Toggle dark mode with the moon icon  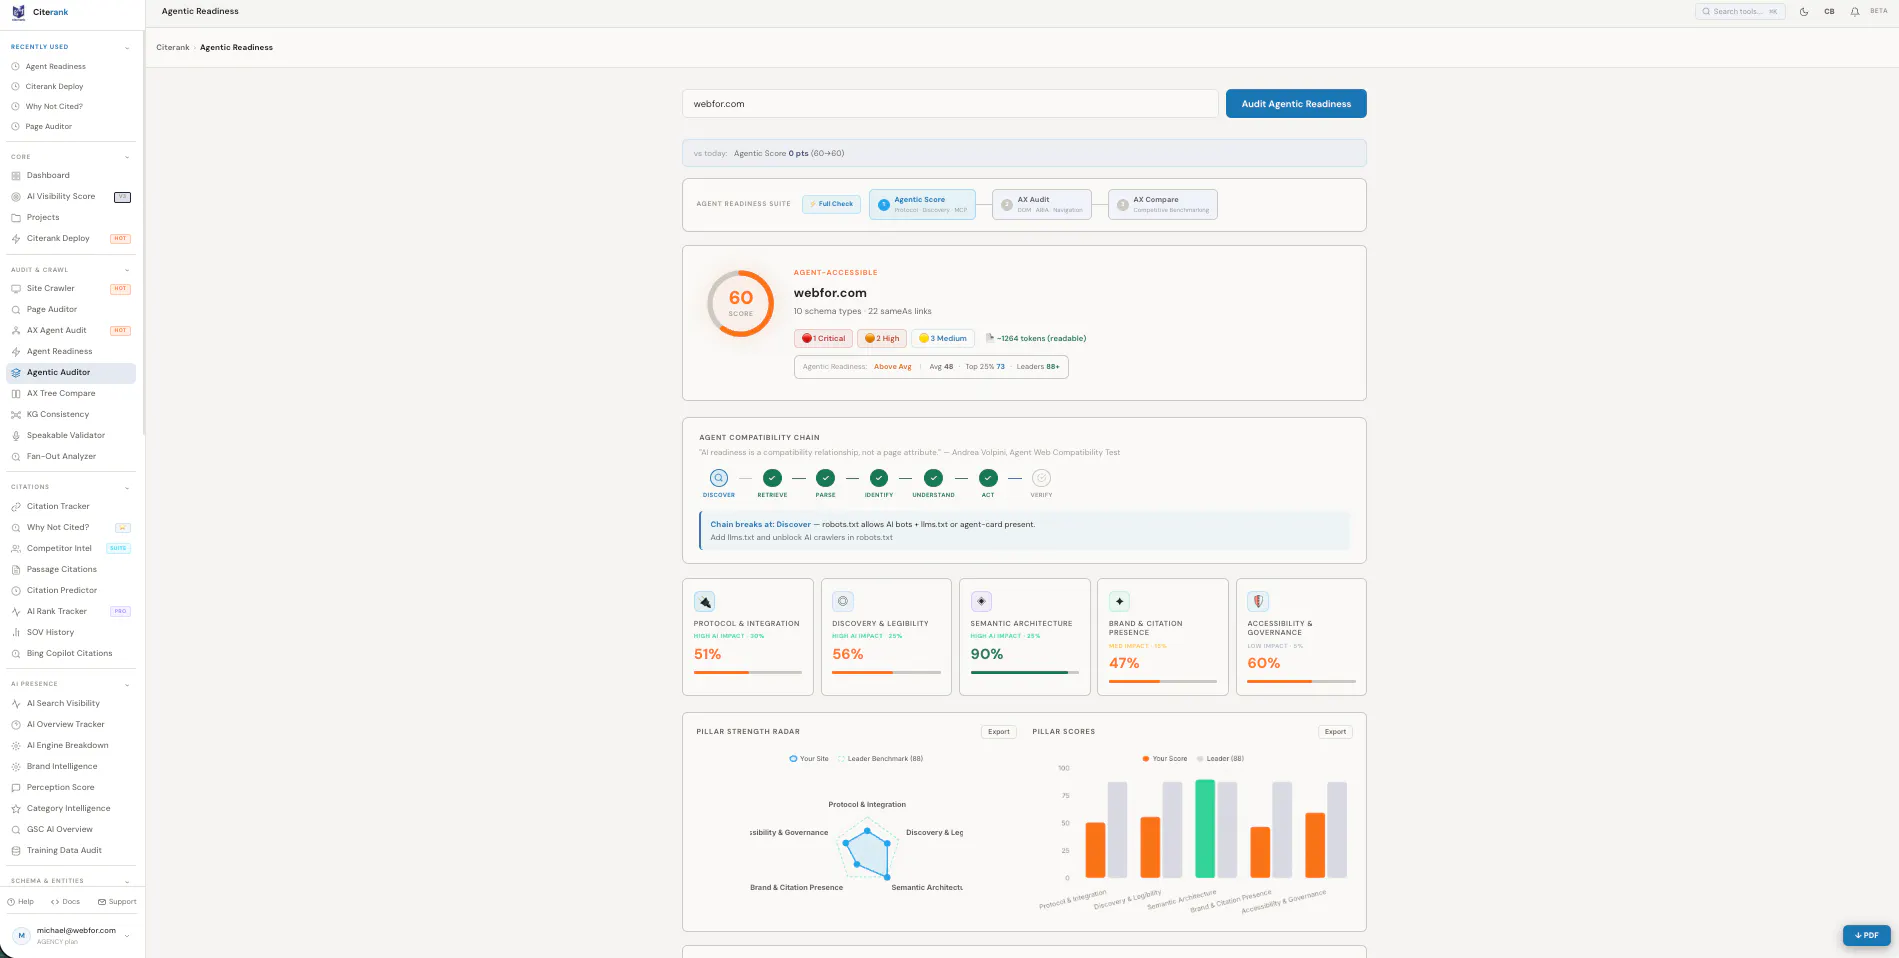point(1804,12)
